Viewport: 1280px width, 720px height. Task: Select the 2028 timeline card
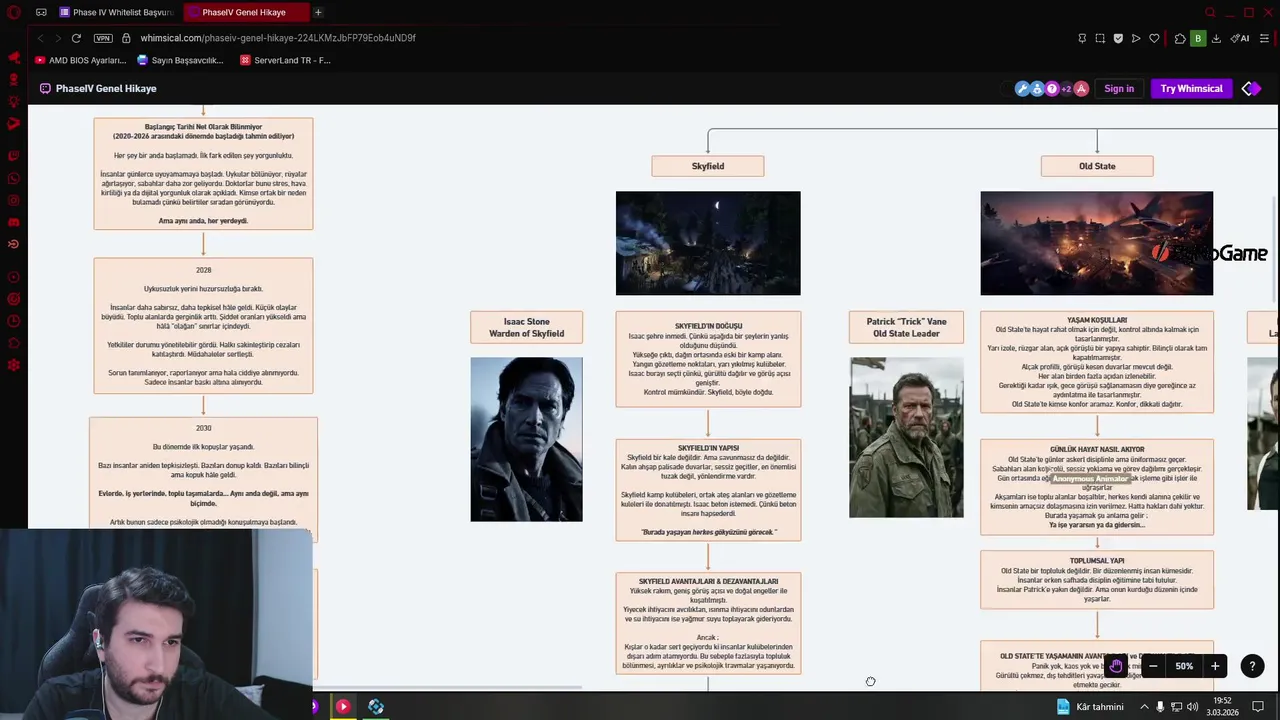click(x=203, y=325)
